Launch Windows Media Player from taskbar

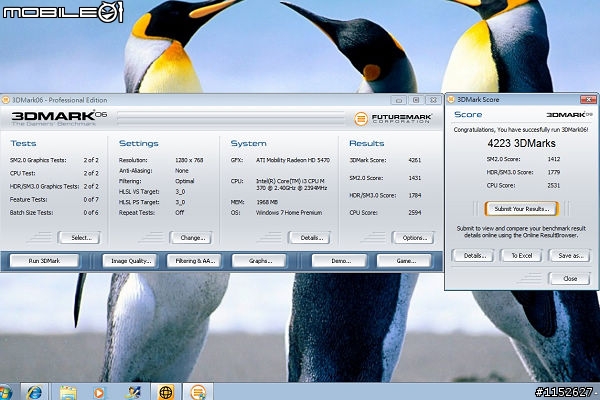tap(98, 393)
